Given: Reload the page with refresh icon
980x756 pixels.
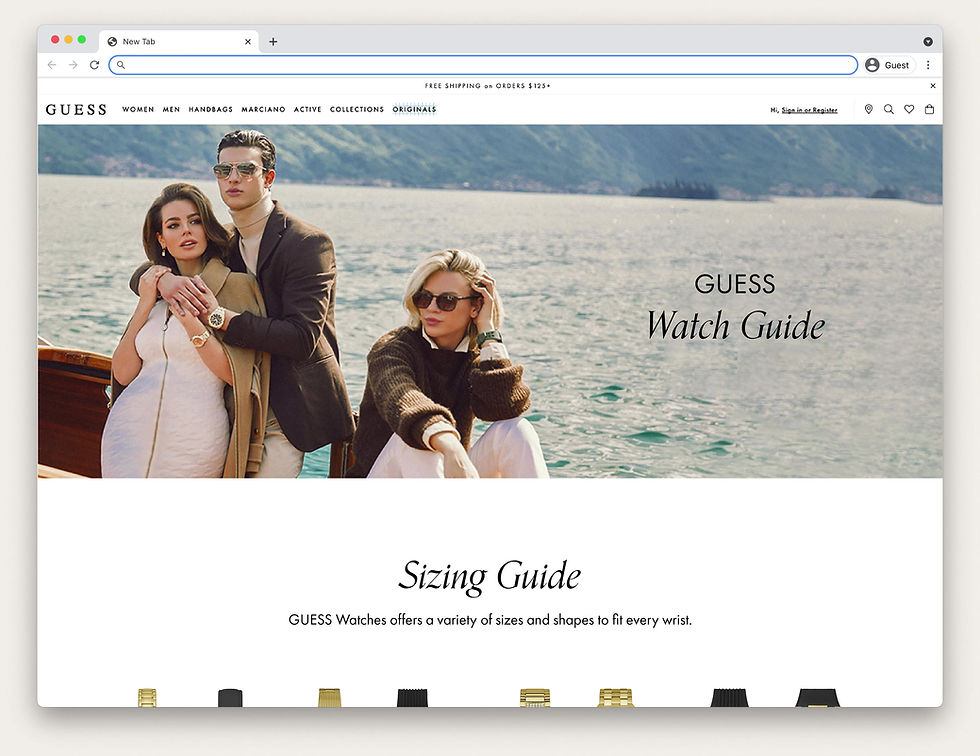Looking at the screenshot, I should [x=94, y=65].
